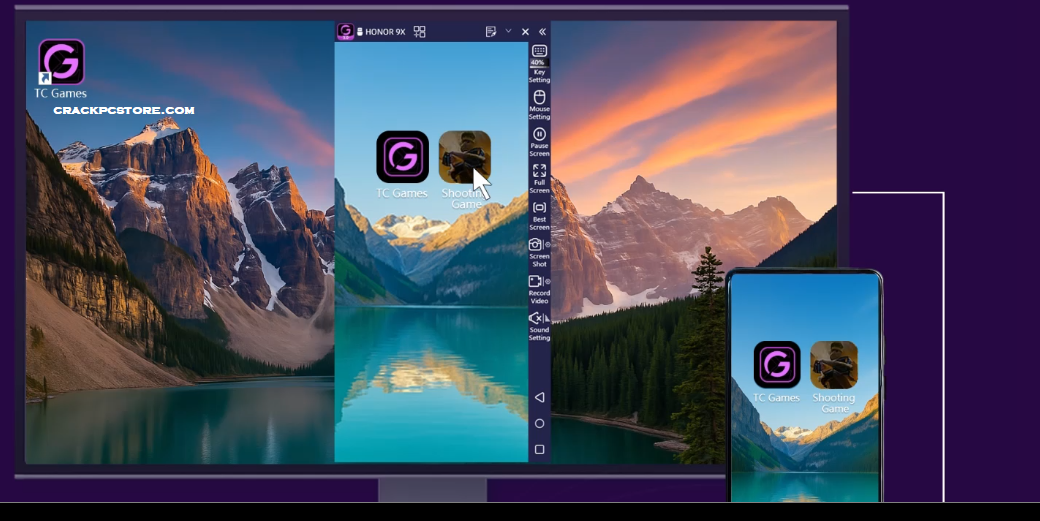The height and width of the screenshot is (521, 1040).
Task: Expand the title bar dropdown arrow
Action: (508, 31)
